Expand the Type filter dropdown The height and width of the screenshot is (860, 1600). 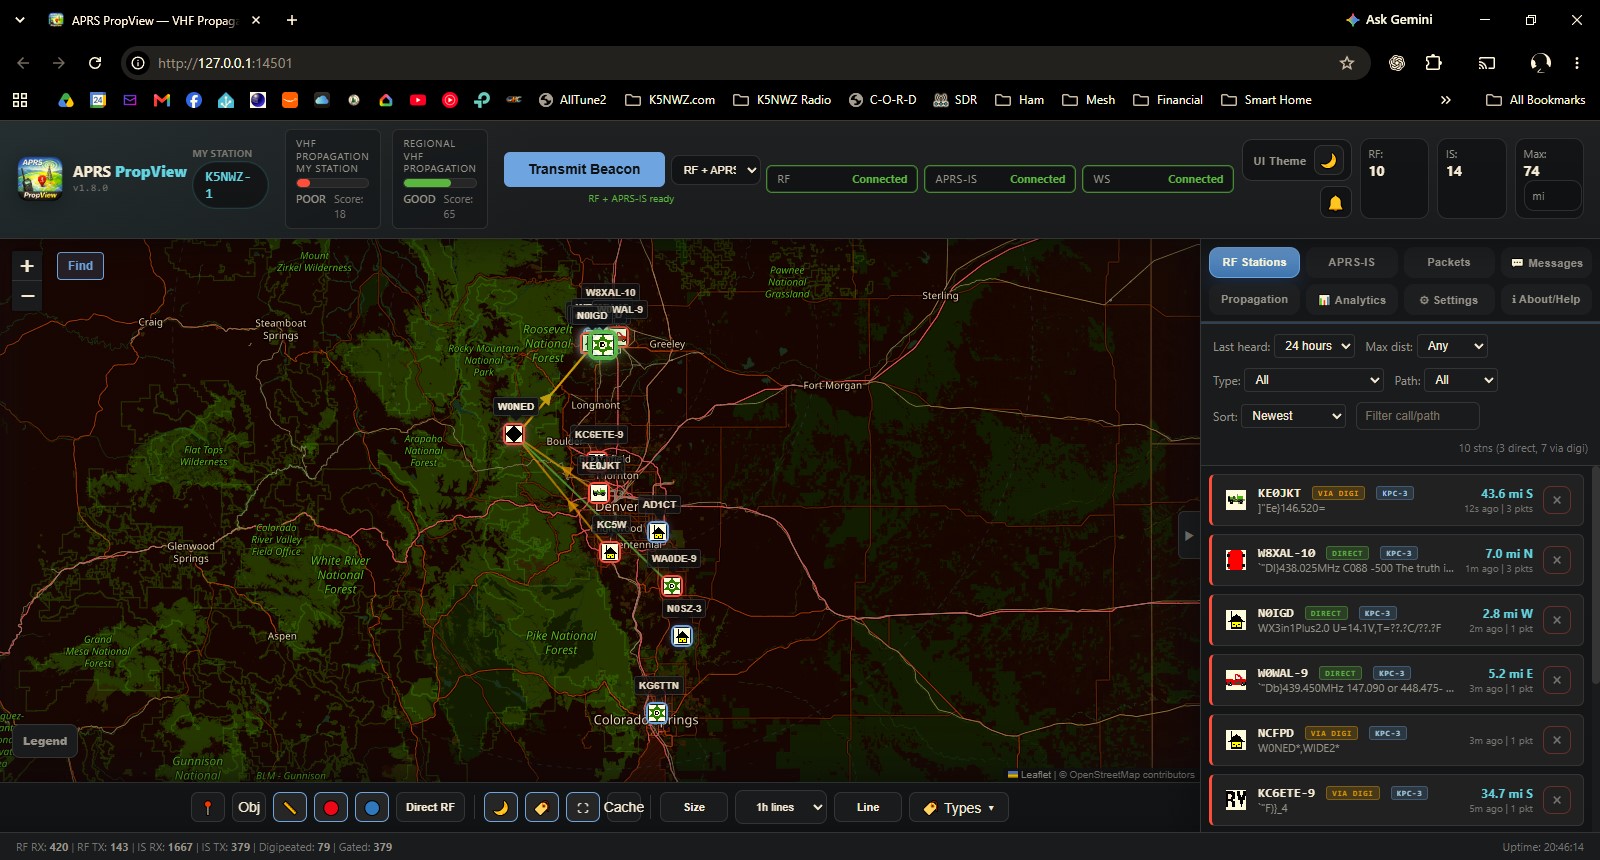[x=1314, y=380]
